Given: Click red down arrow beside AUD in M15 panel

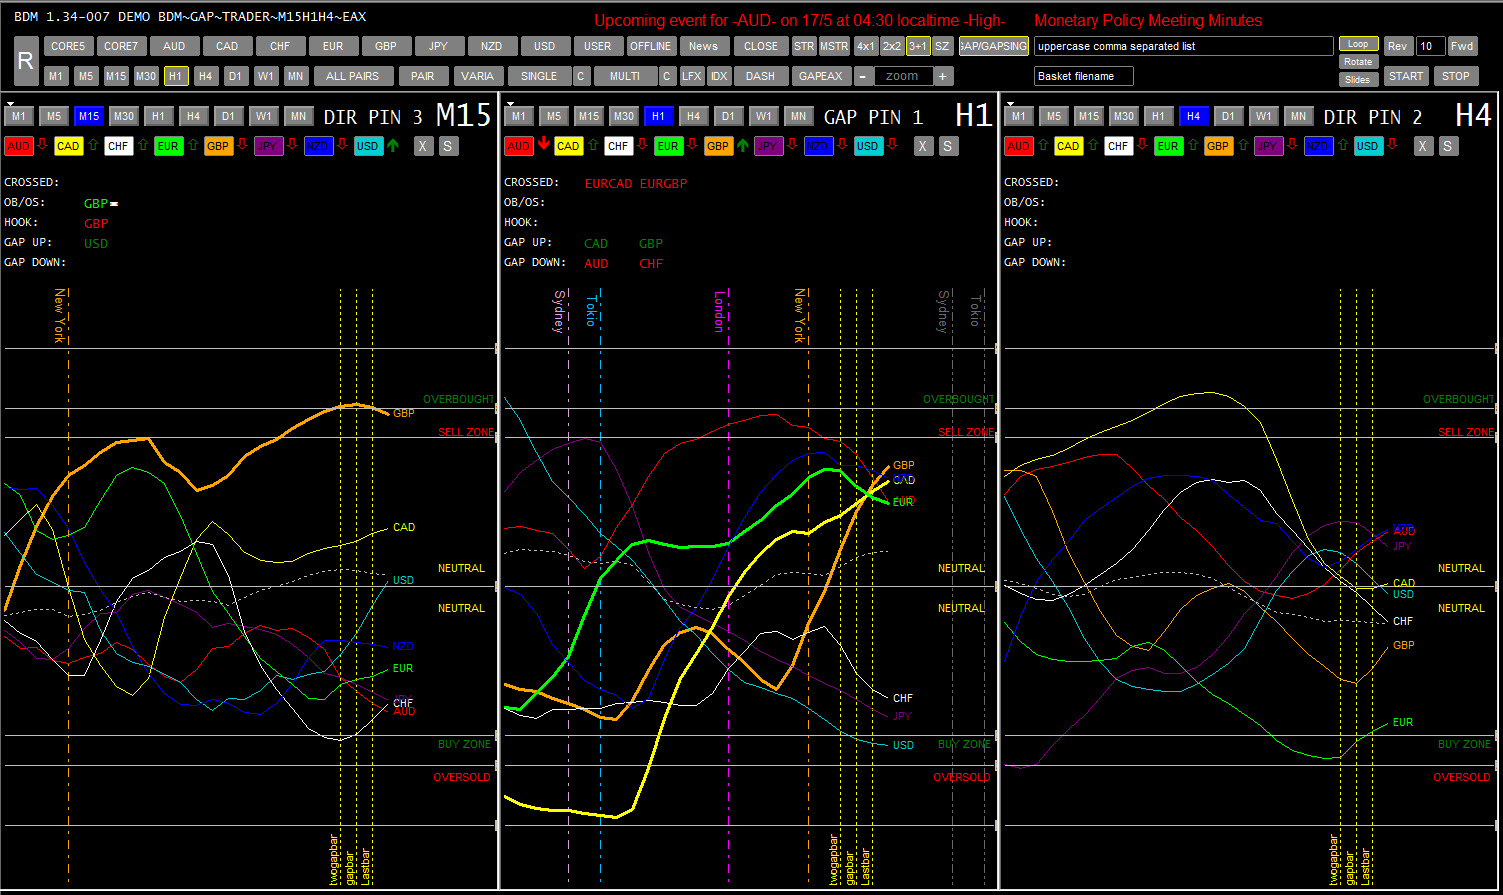Looking at the screenshot, I should [43, 145].
